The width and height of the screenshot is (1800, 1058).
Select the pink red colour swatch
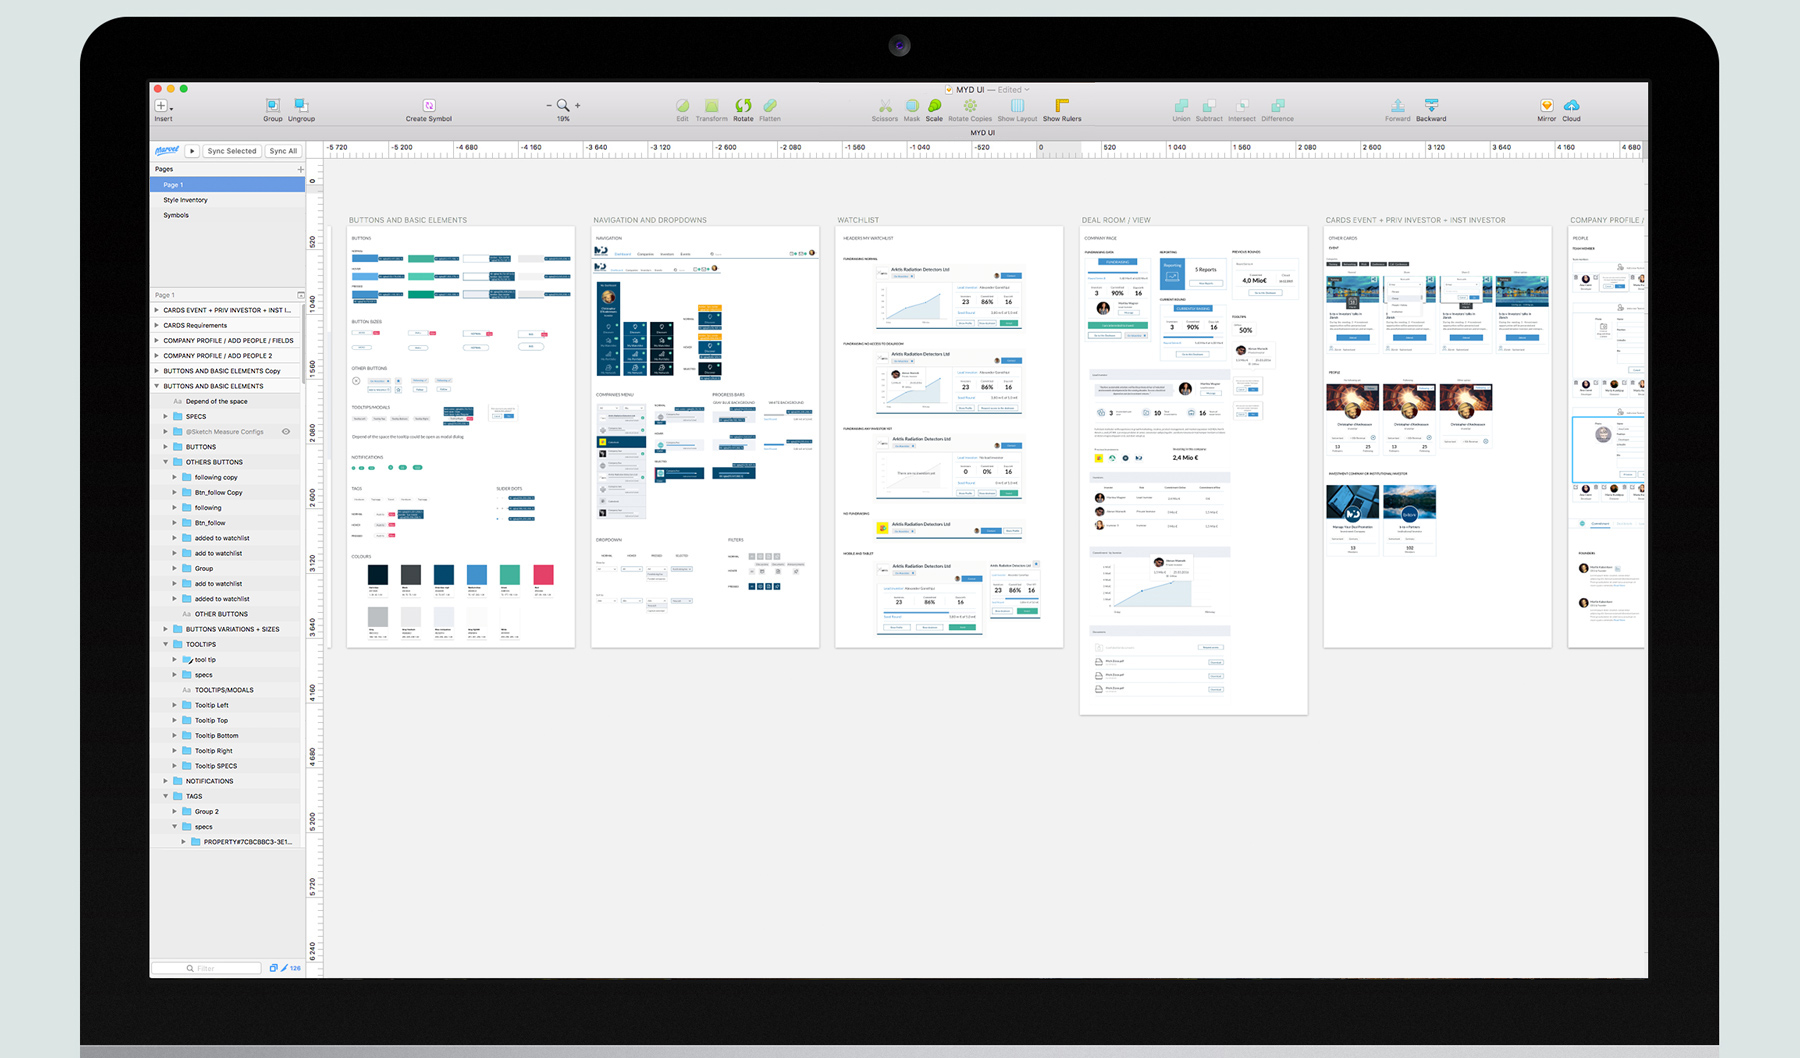(x=543, y=574)
